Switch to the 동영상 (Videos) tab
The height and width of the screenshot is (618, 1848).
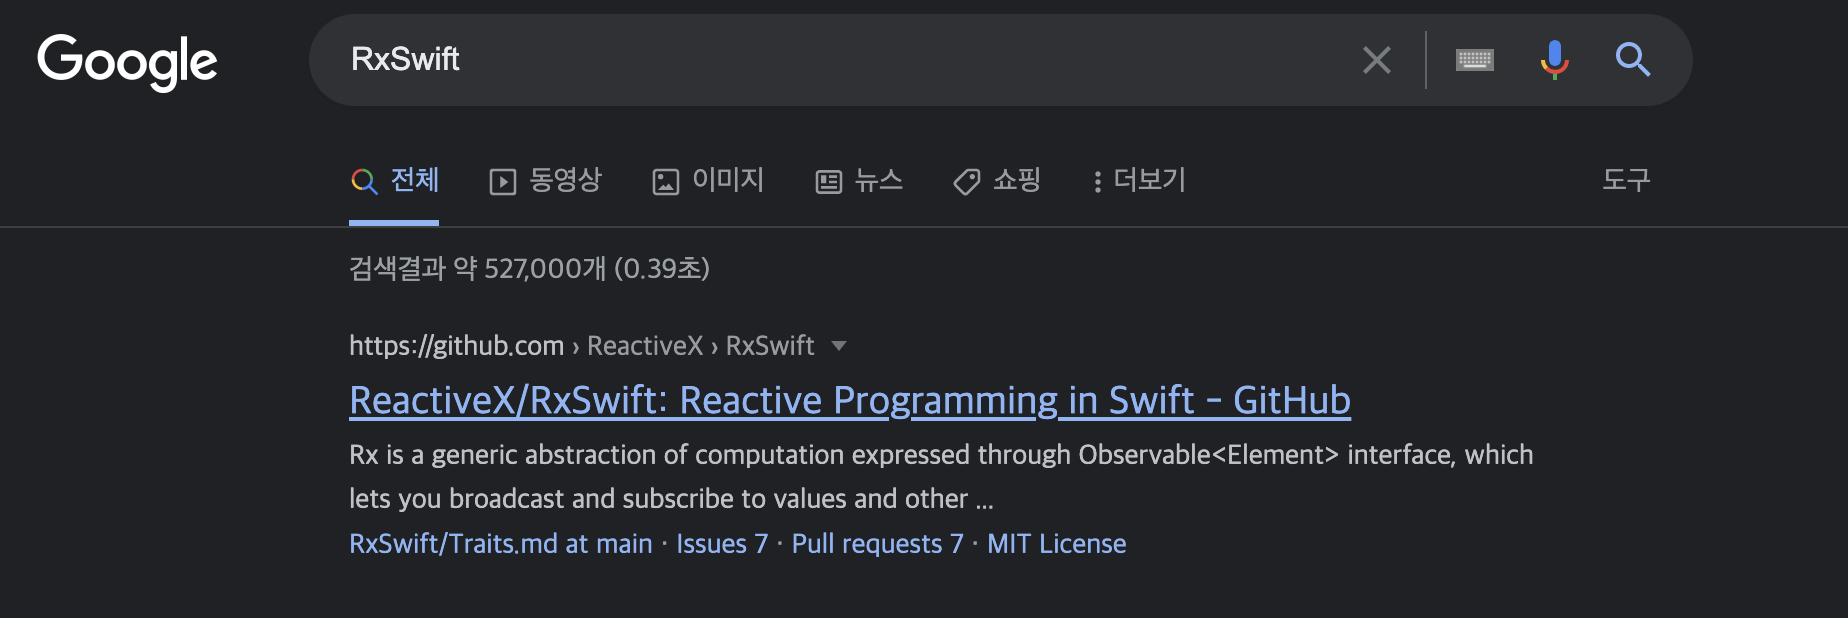coord(545,181)
